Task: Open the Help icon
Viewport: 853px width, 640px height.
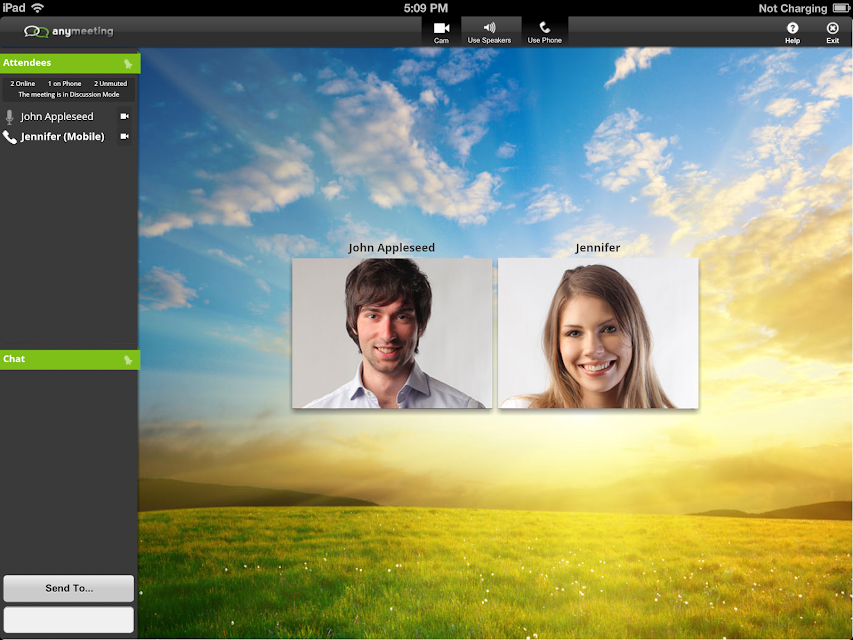Action: (x=793, y=32)
